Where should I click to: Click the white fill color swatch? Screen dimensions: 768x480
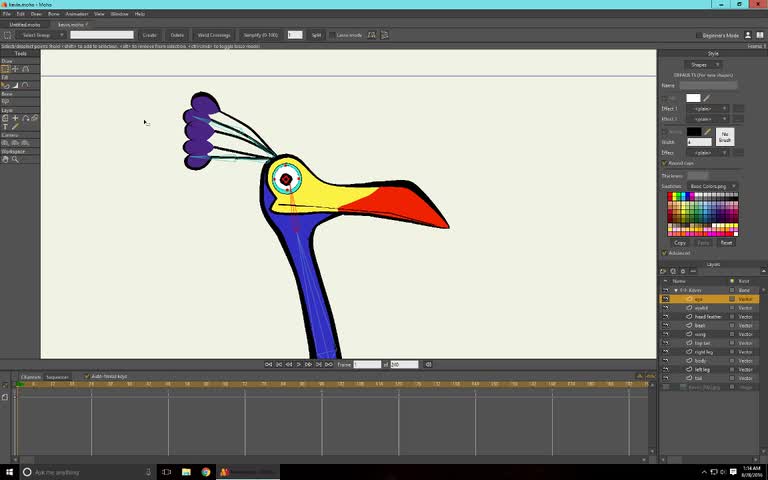coord(693,98)
